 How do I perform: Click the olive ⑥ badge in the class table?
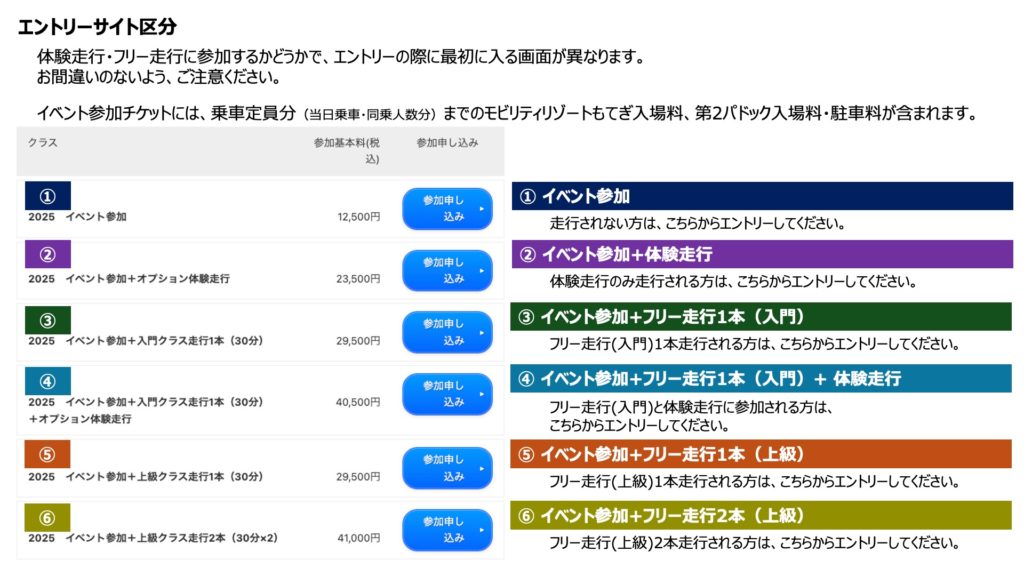point(47,517)
